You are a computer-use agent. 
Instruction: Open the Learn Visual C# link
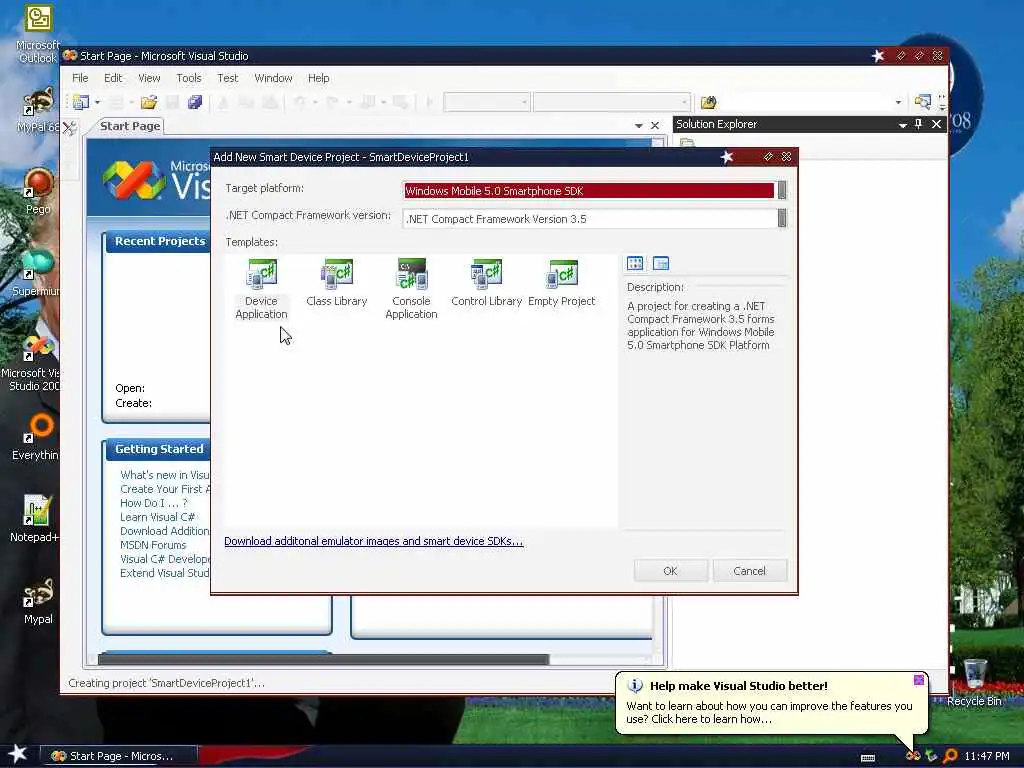pyautogui.click(x=157, y=517)
